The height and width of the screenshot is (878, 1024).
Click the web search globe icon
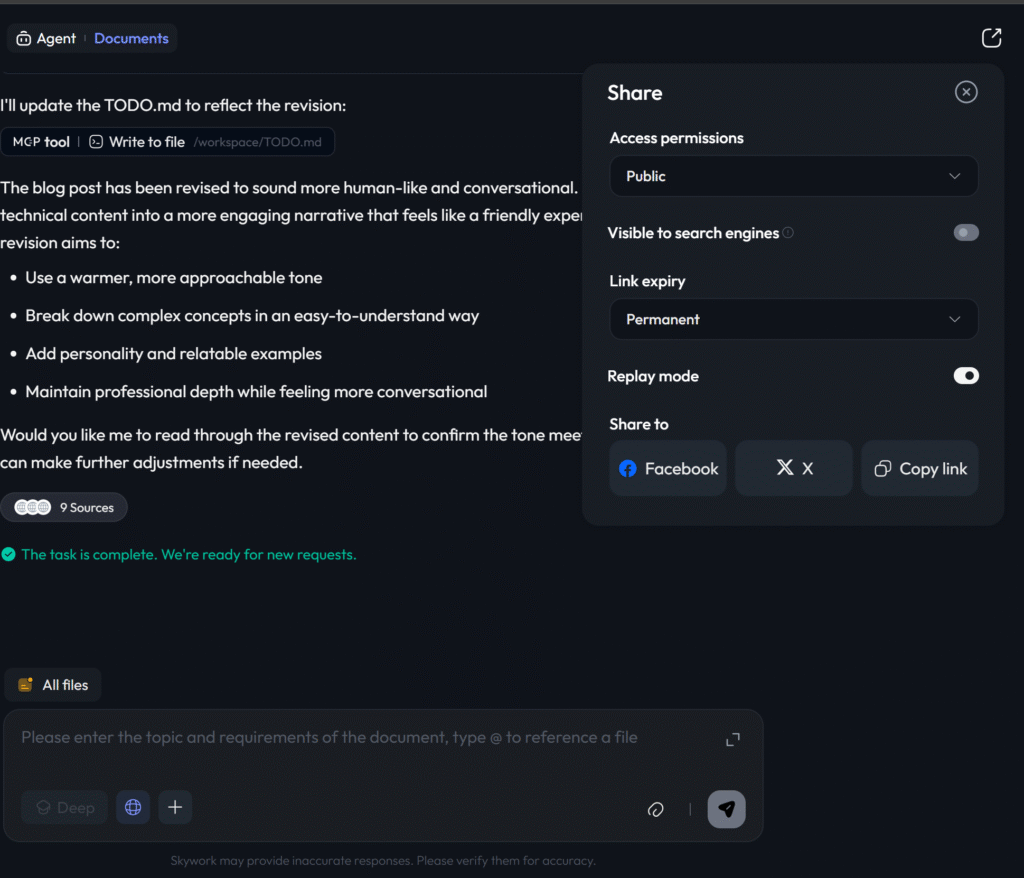[133, 807]
